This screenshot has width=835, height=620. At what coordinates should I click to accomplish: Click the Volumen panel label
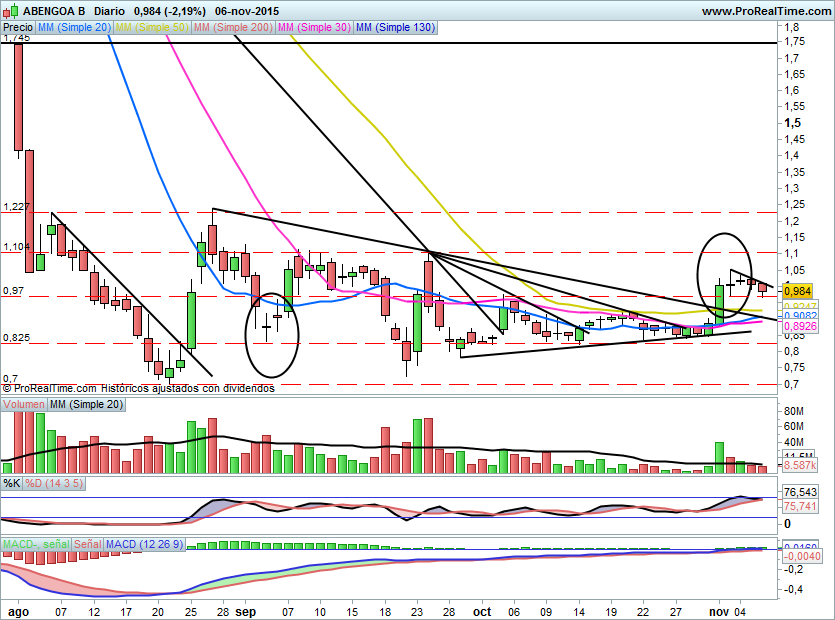click(x=25, y=404)
